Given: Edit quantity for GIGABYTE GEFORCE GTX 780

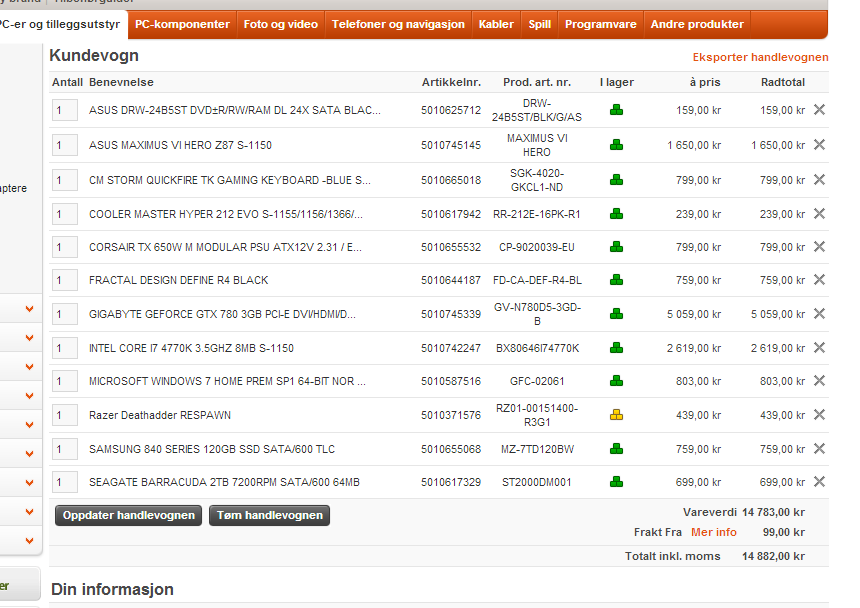Looking at the screenshot, I should click(x=65, y=314).
